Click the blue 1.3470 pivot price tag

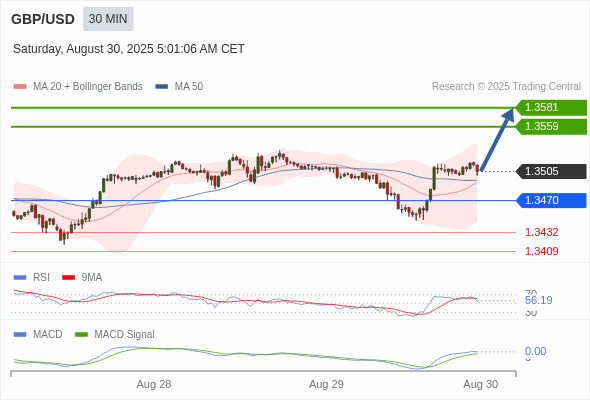[x=551, y=200]
